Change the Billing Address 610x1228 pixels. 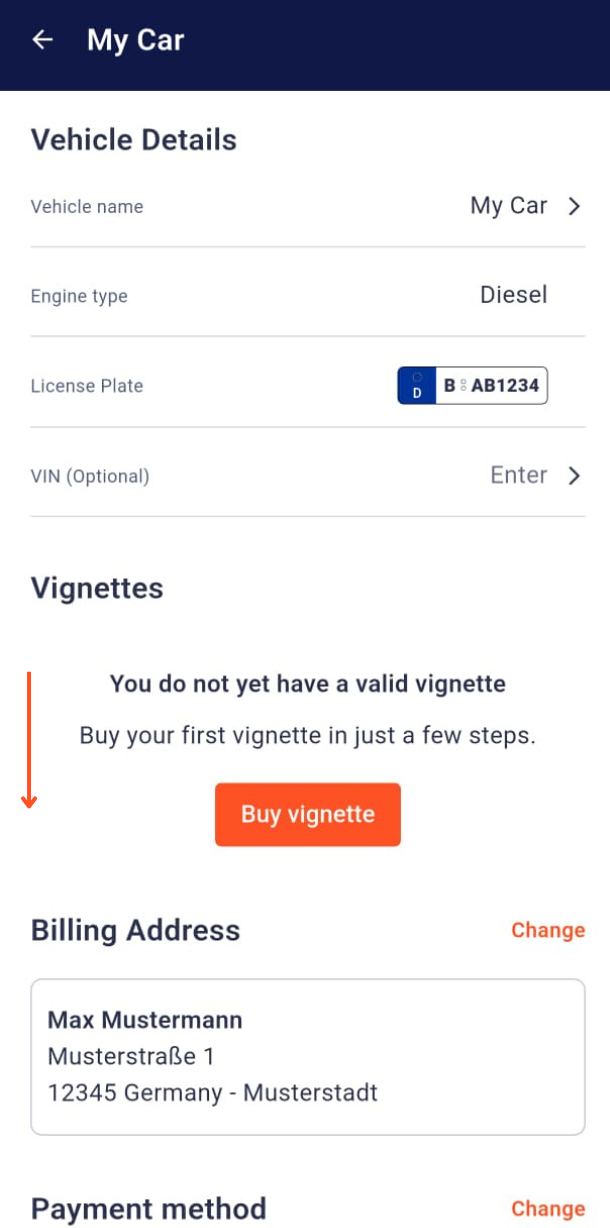(547, 930)
